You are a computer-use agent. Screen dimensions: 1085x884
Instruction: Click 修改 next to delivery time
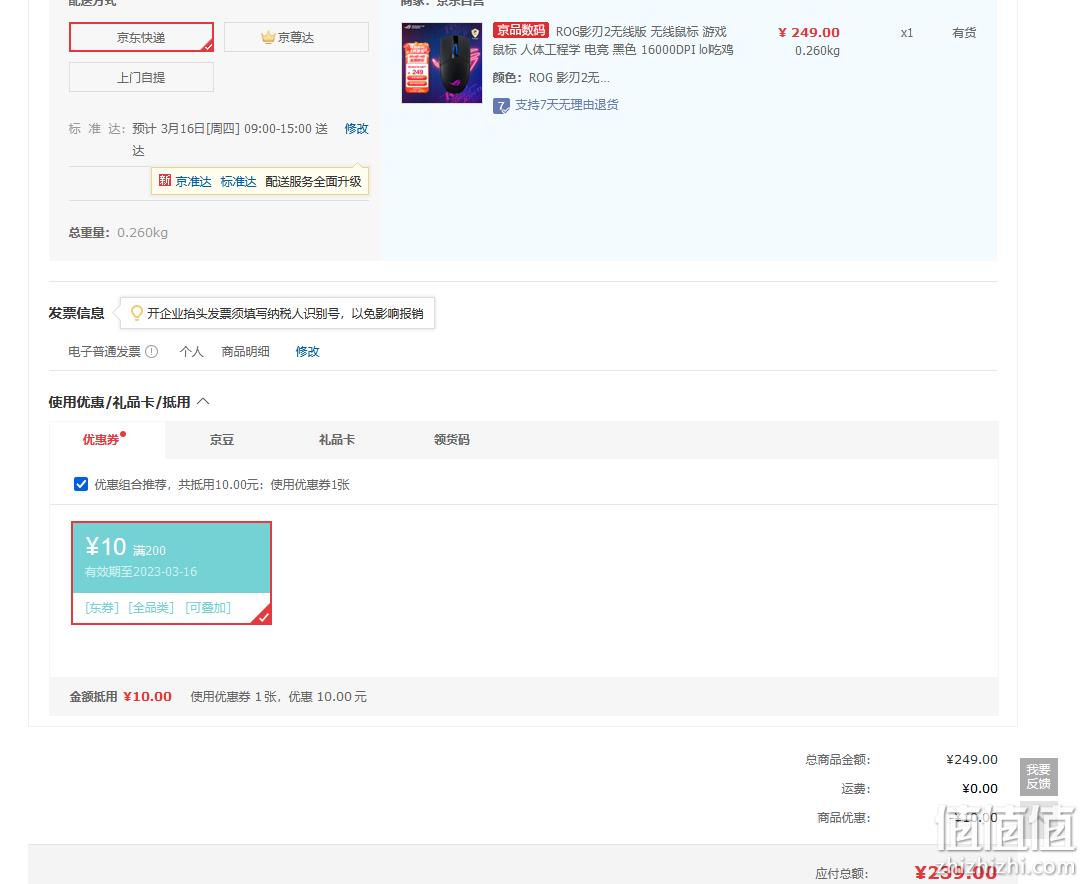point(356,129)
